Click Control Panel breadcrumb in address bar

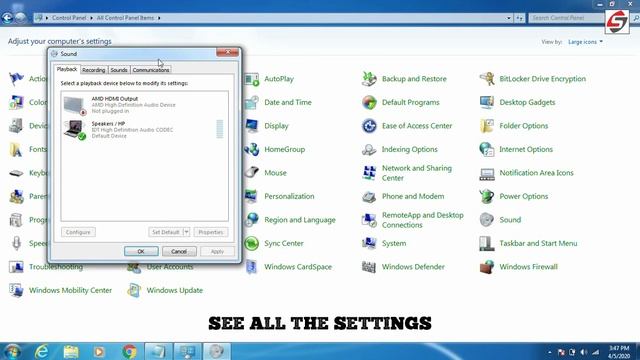coord(69,18)
